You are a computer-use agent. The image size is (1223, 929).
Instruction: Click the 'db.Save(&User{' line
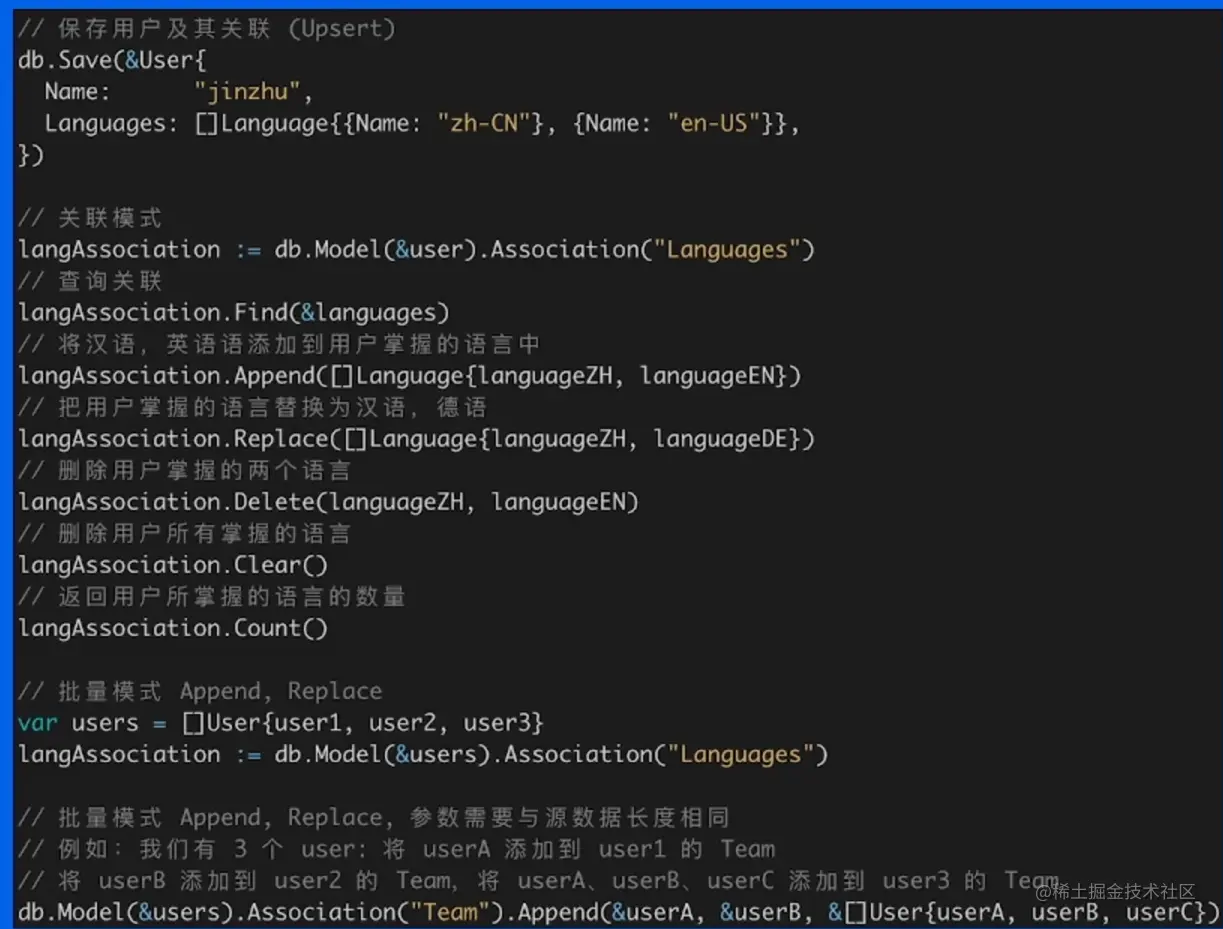point(112,60)
